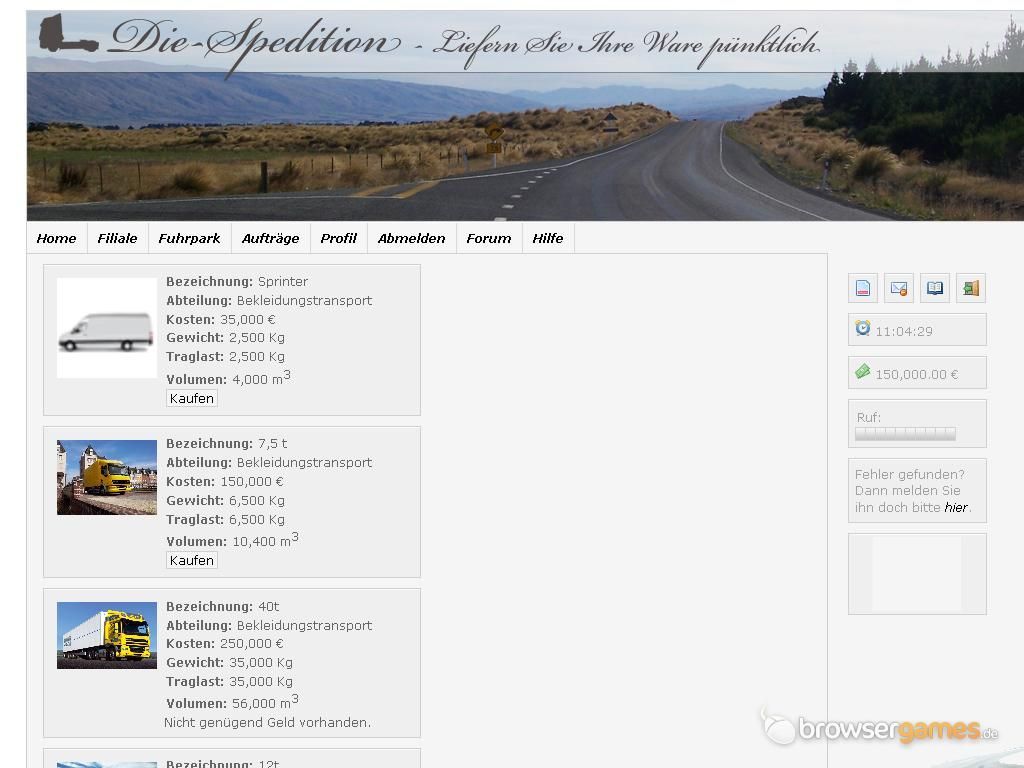Viewport: 1024px width, 768px height.
Task: Click the Die-Spedition header title
Action: point(255,43)
